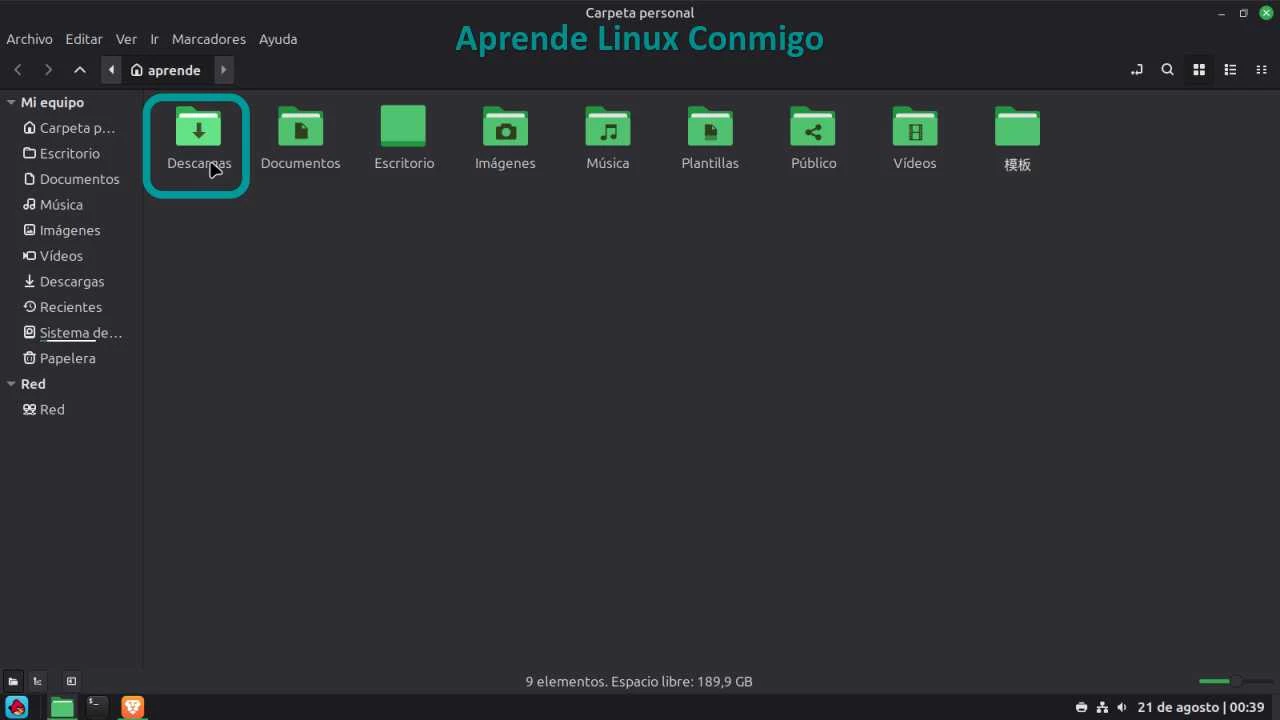The width and height of the screenshot is (1280, 720).
Task: Select the Escritorio folder in the file view
Action: click(x=403, y=126)
